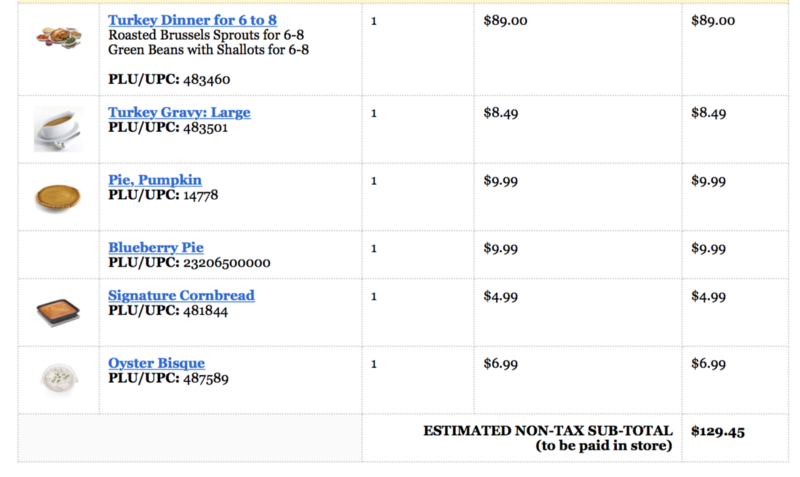Image resolution: width=800 pixels, height=477 pixels.
Task: Click the cornbread pan thumbnail image
Action: pos(58,312)
